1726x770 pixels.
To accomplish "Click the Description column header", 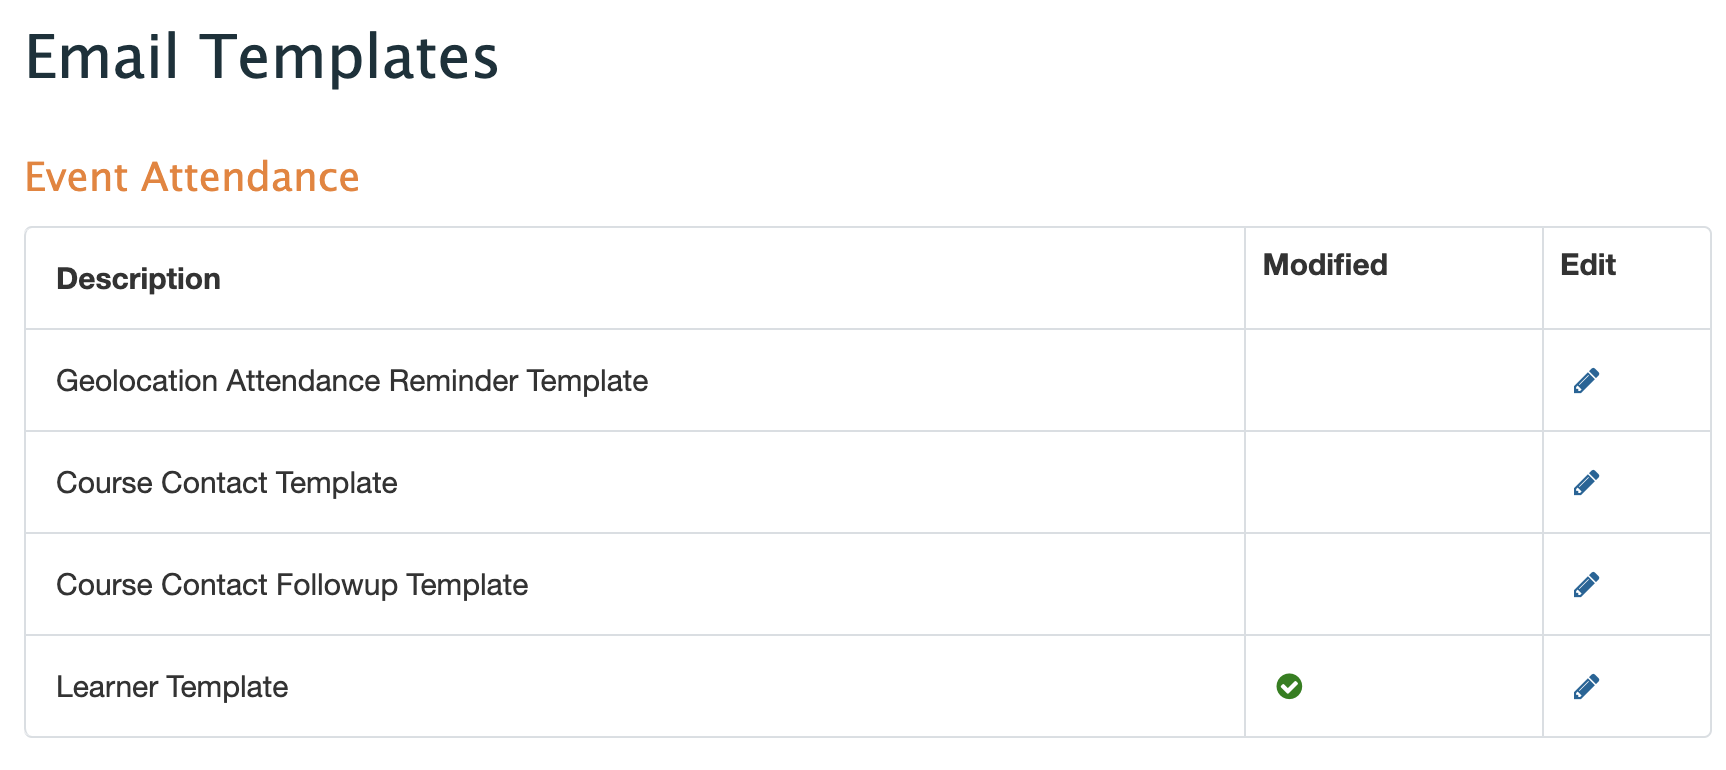I will click(x=138, y=279).
